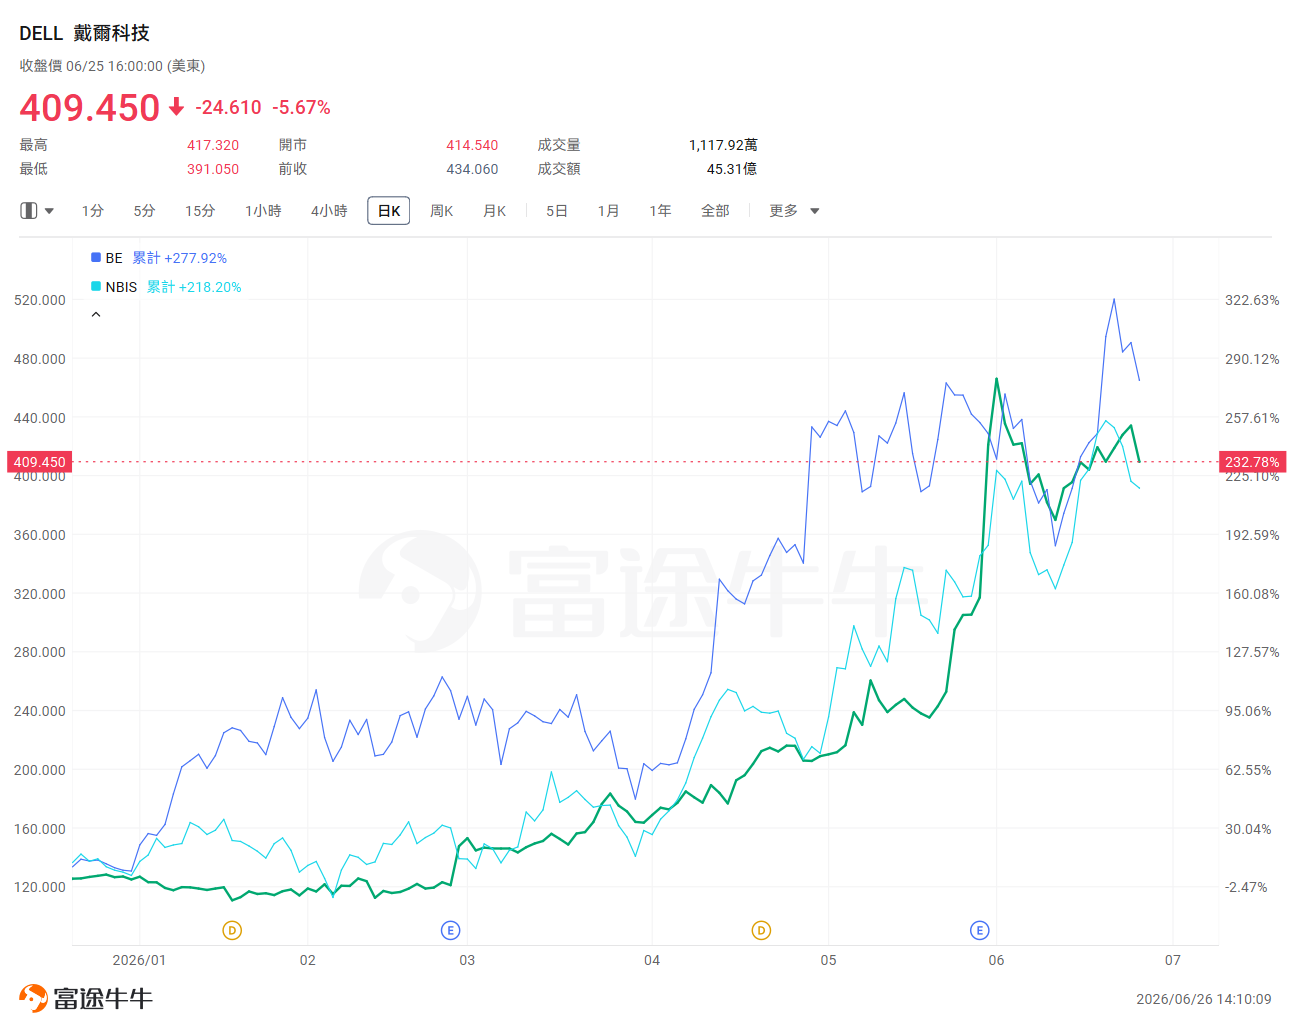Open the 更多 more options dropdown

pos(794,211)
